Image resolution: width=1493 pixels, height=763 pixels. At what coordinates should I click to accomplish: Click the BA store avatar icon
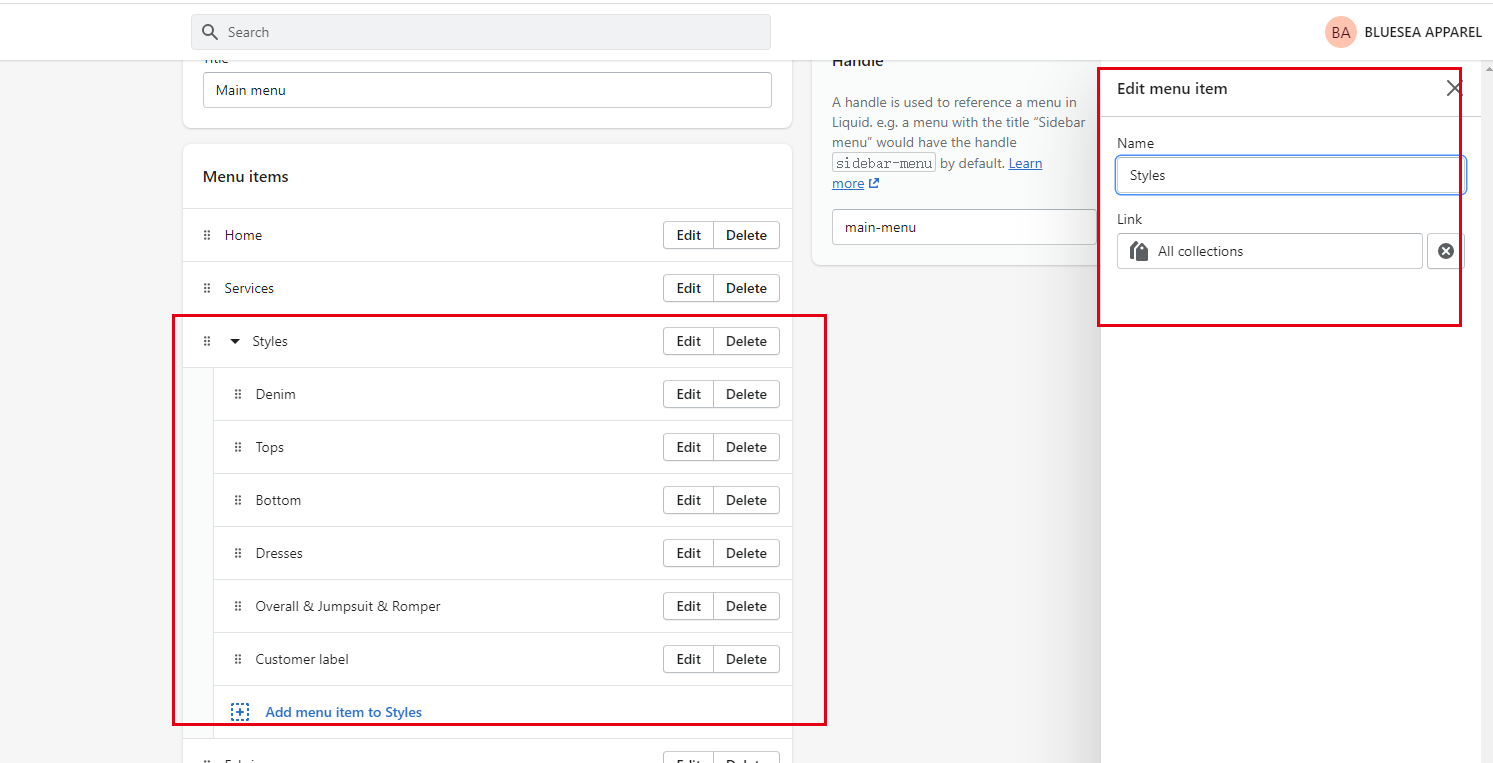[1340, 32]
